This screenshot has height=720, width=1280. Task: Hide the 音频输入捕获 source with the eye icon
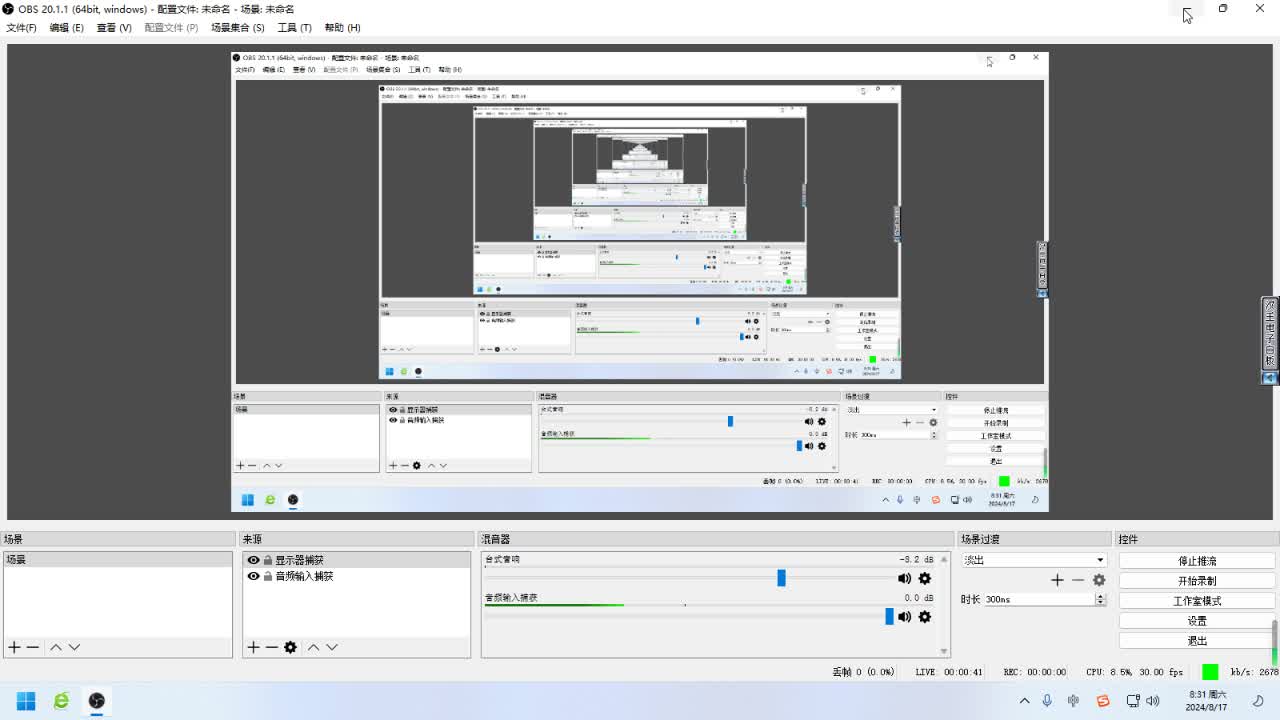[253, 576]
